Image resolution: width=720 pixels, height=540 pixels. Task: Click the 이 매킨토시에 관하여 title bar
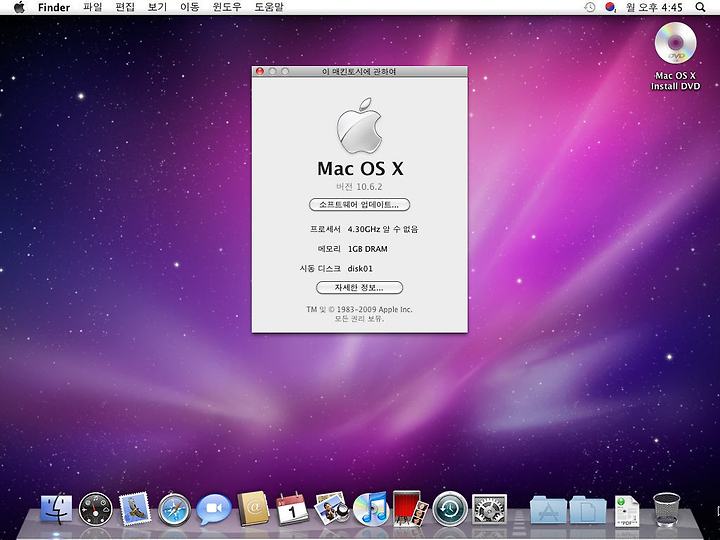(359, 72)
